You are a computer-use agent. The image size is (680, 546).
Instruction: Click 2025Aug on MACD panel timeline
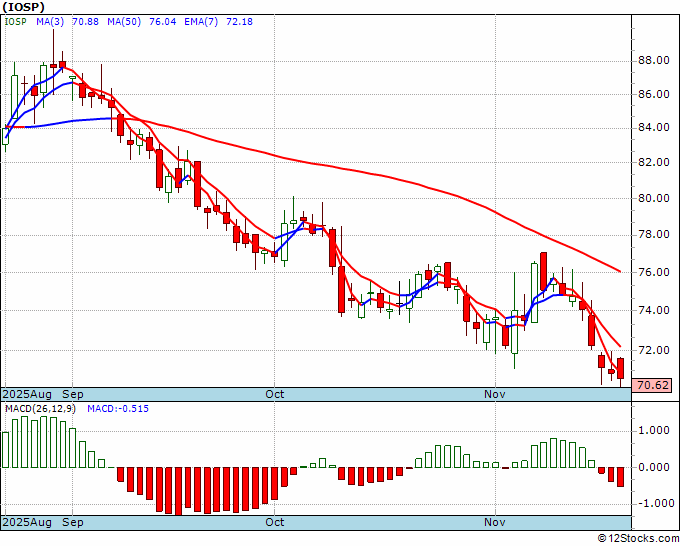click(x=27, y=522)
